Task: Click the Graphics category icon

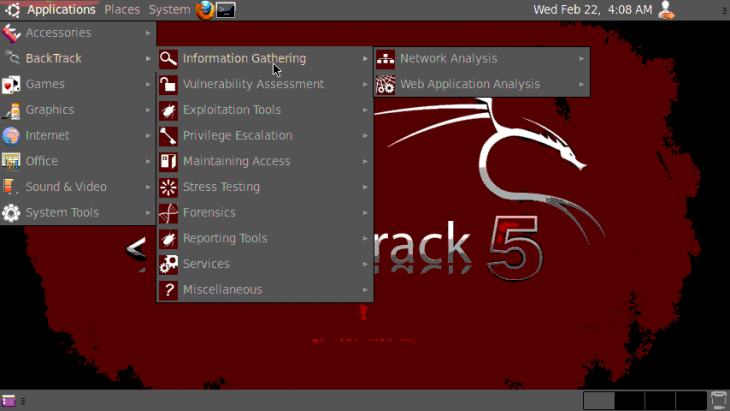Action: [x=11, y=110]
